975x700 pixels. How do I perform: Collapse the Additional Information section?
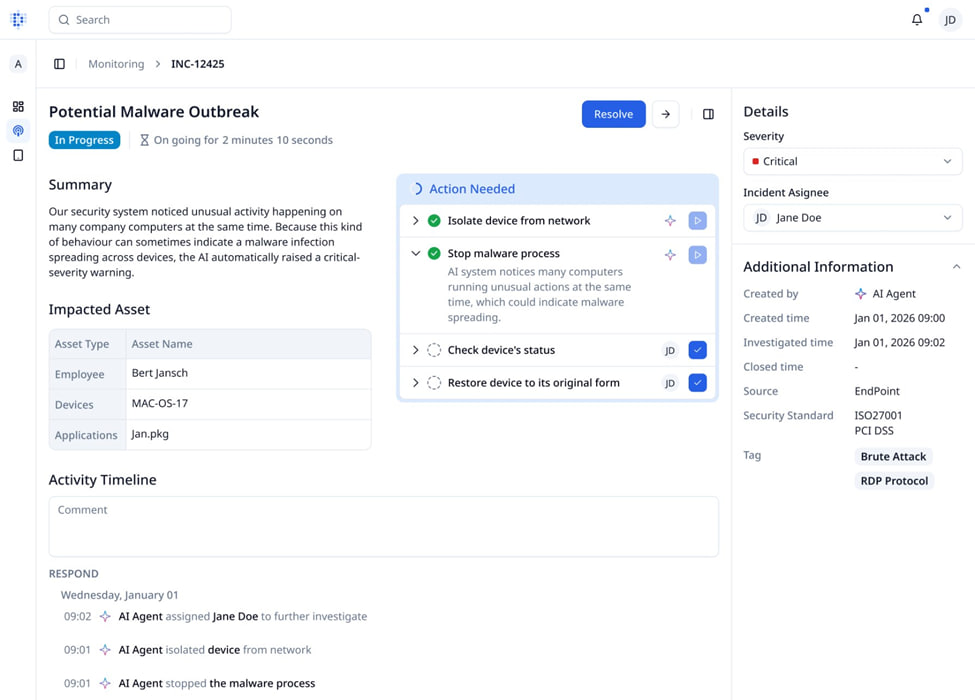coord(956,267)
